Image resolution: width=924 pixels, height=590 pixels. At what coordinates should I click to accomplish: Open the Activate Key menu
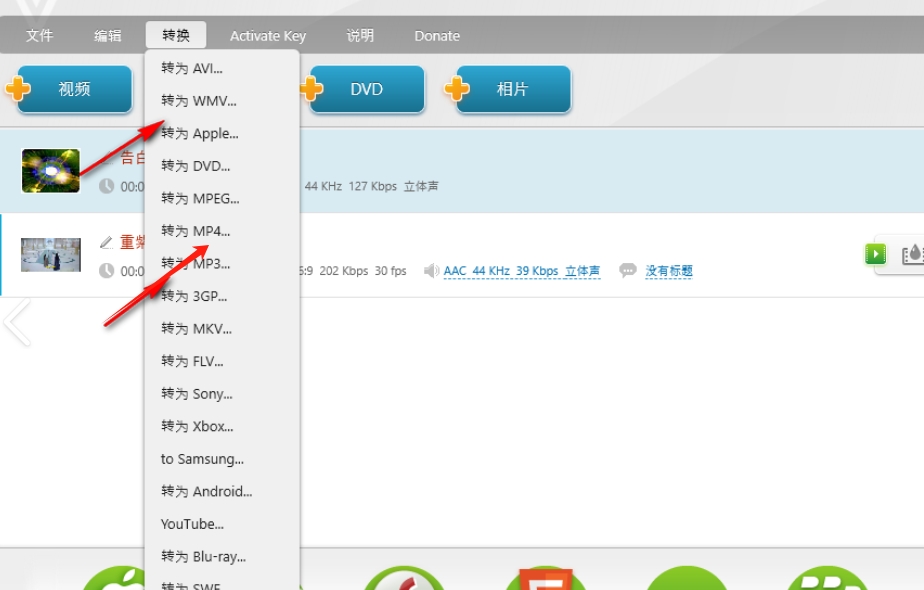pos(268,36)
